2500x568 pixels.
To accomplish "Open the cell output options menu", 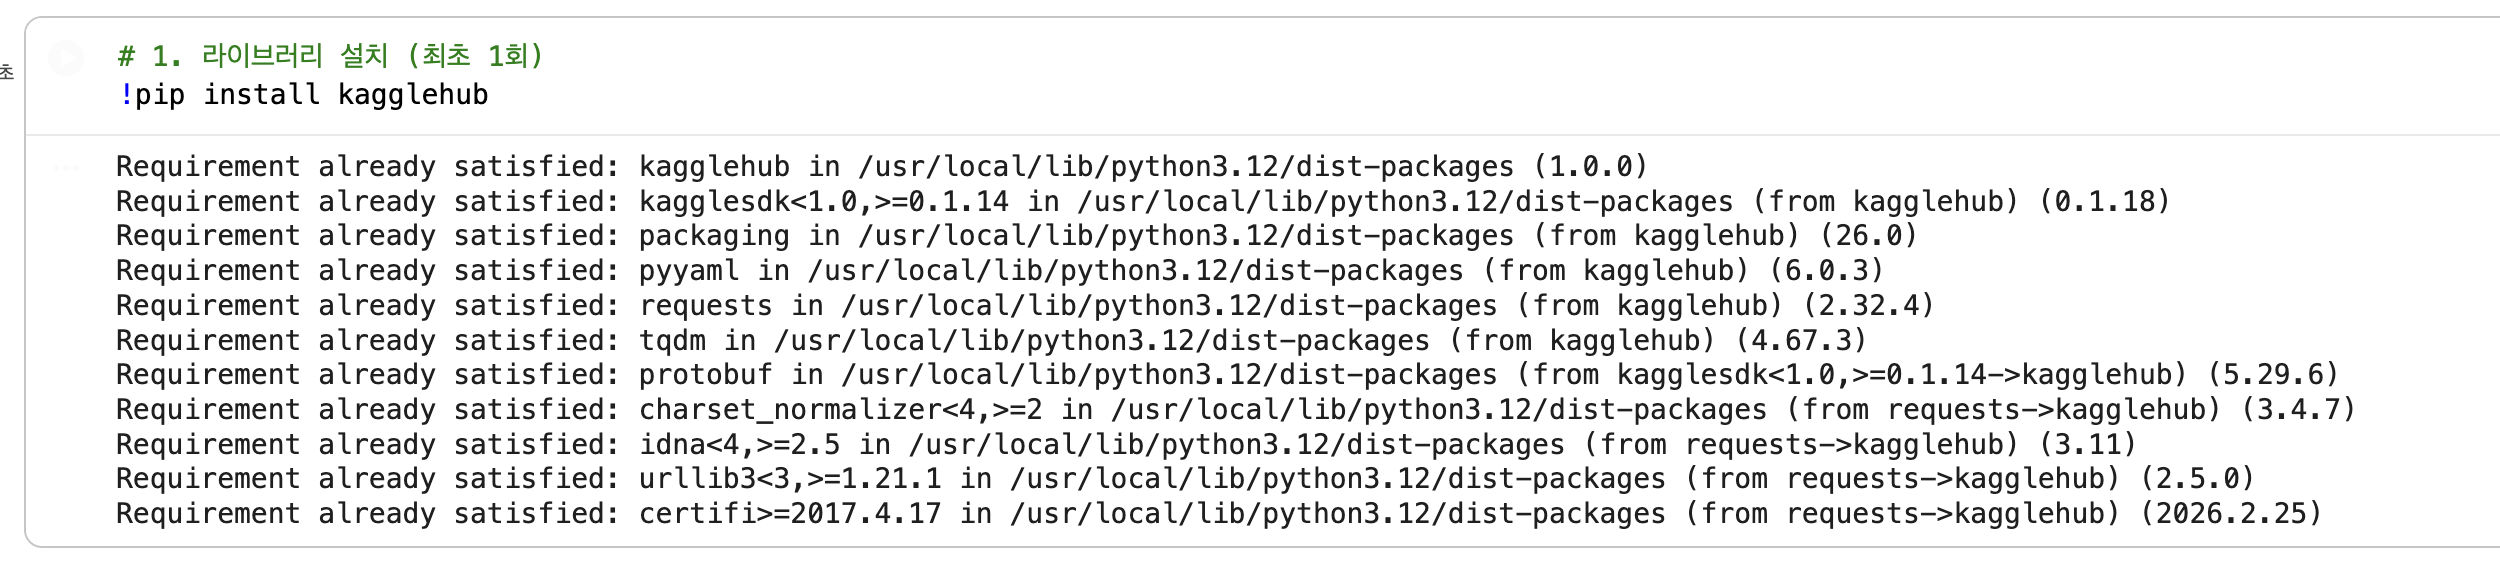I will click(66, 167).
